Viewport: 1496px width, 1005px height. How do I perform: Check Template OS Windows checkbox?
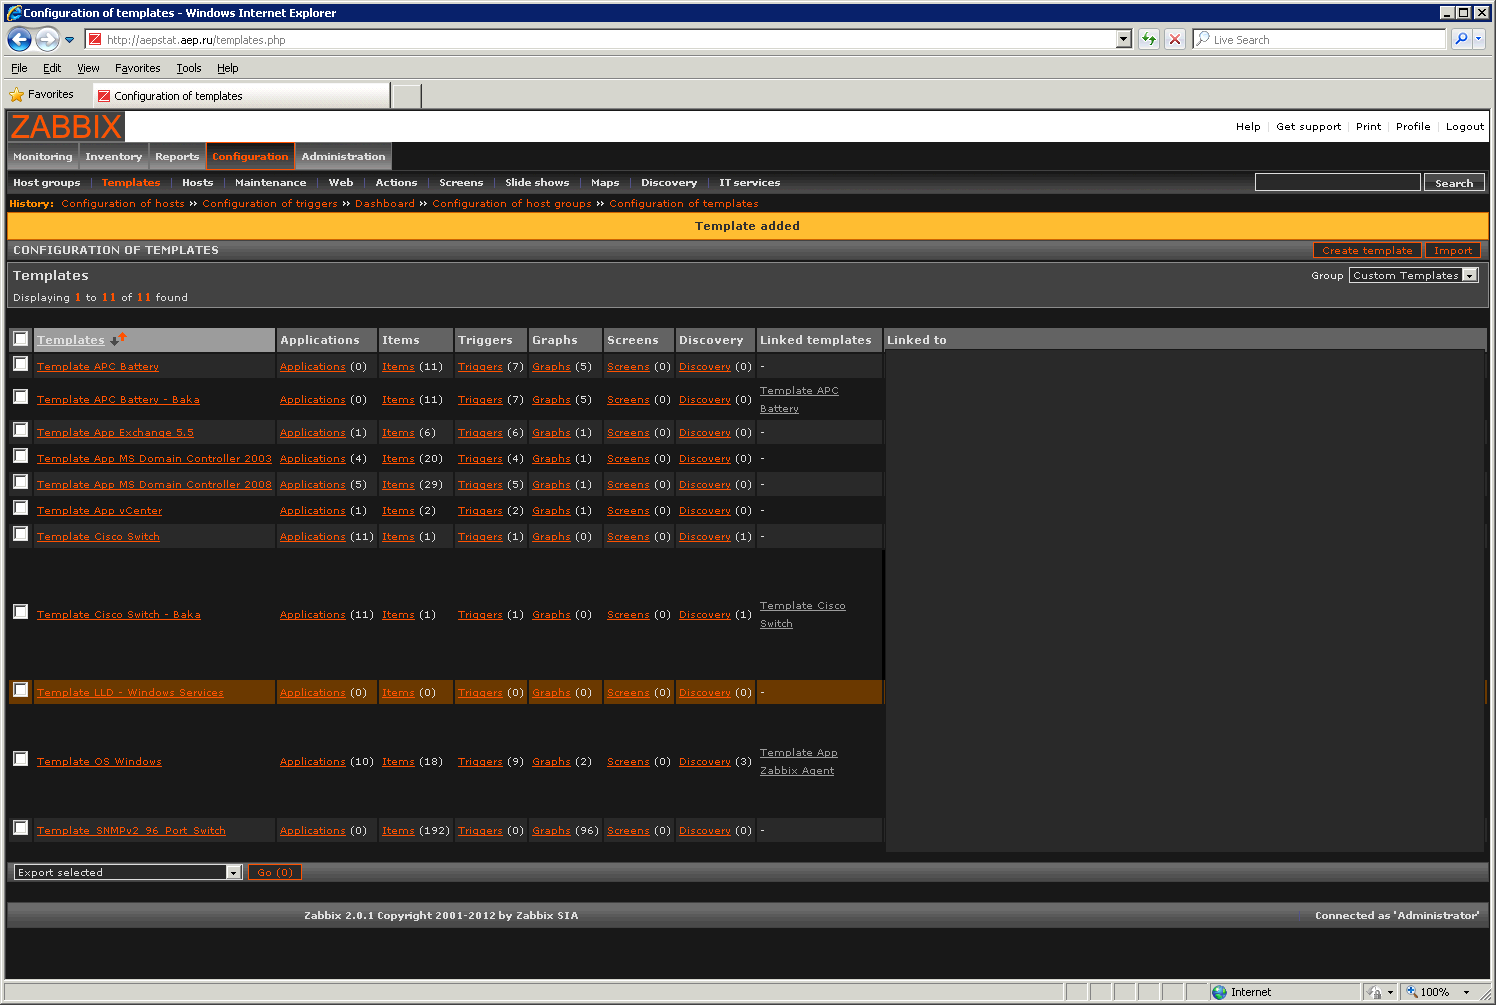tap(20, 759)
